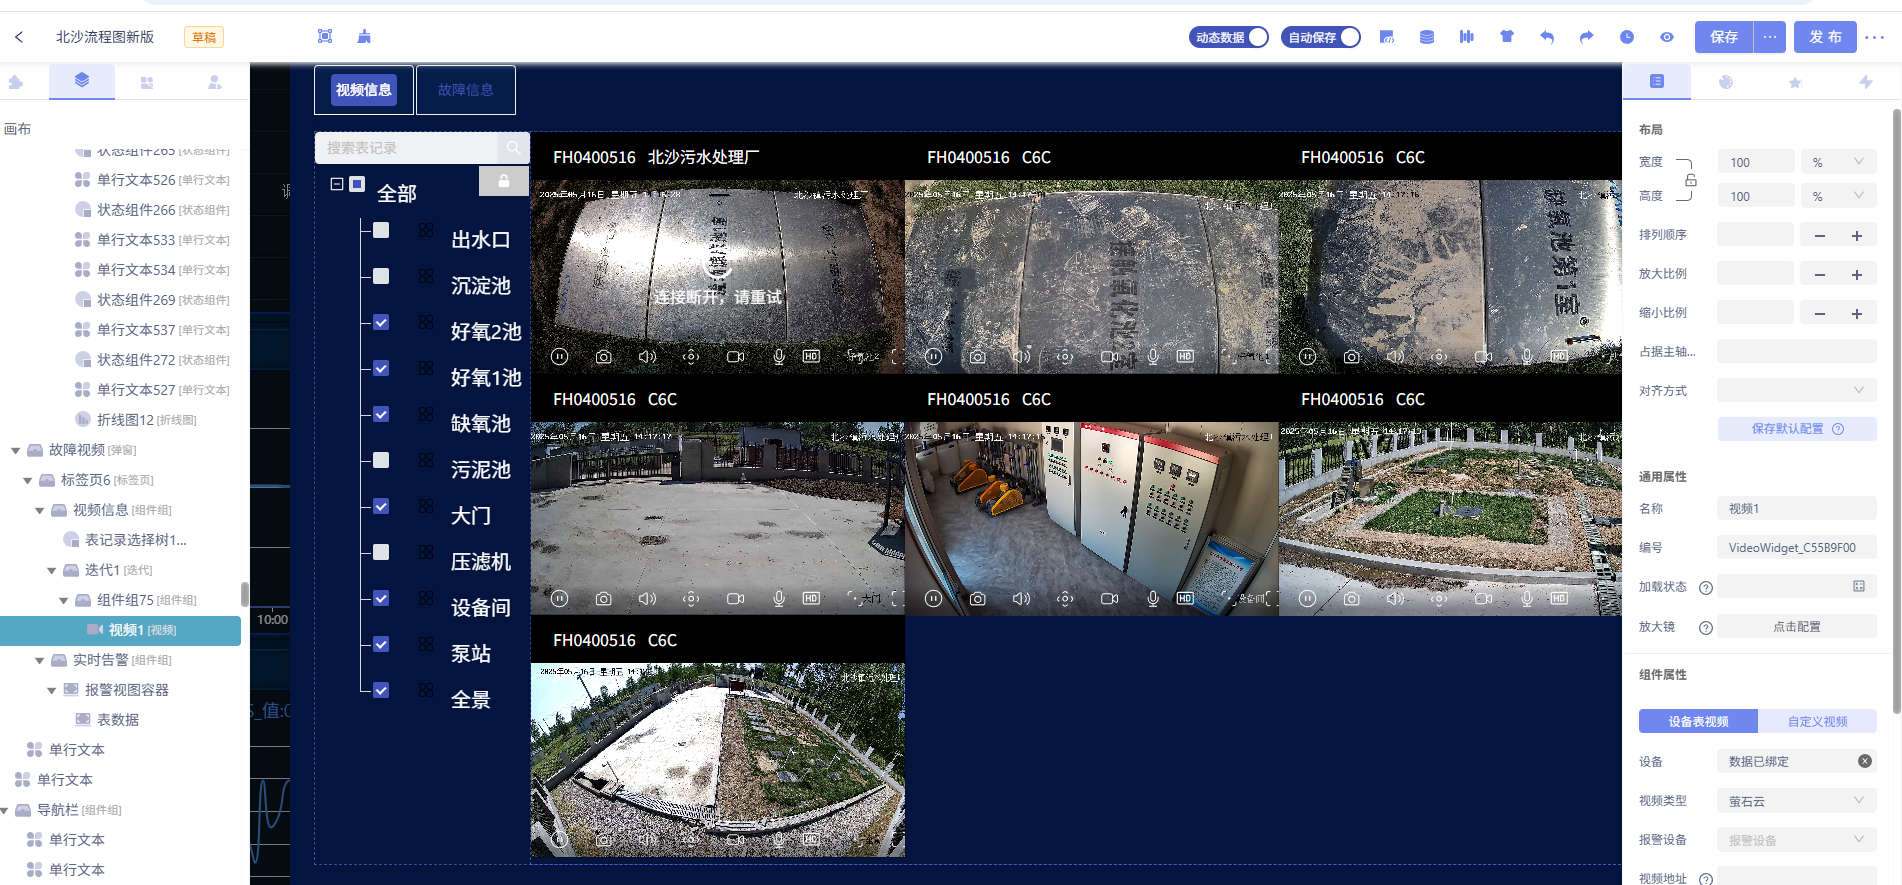1902x885 pixels.
Task: Open the save options ellipsis next to 保存
Action: click(1770, 37)
